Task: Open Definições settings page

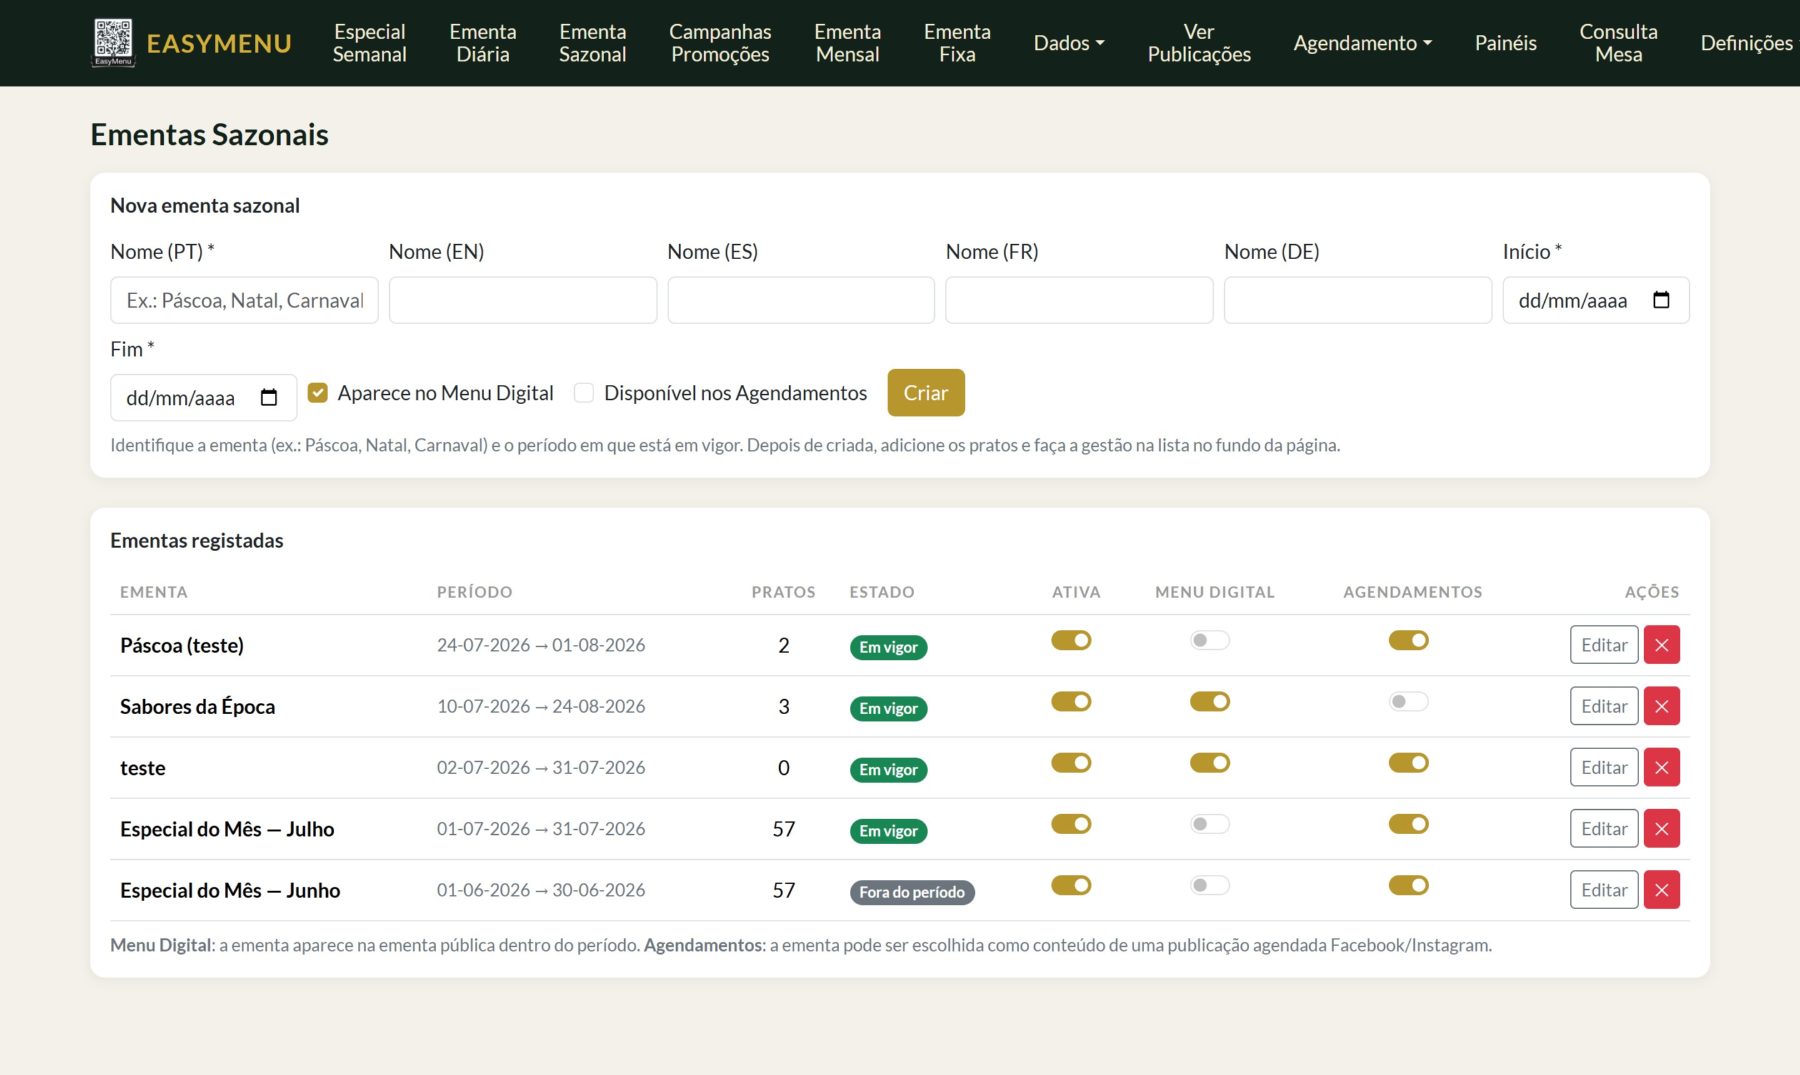Action: click(1746, 43)
